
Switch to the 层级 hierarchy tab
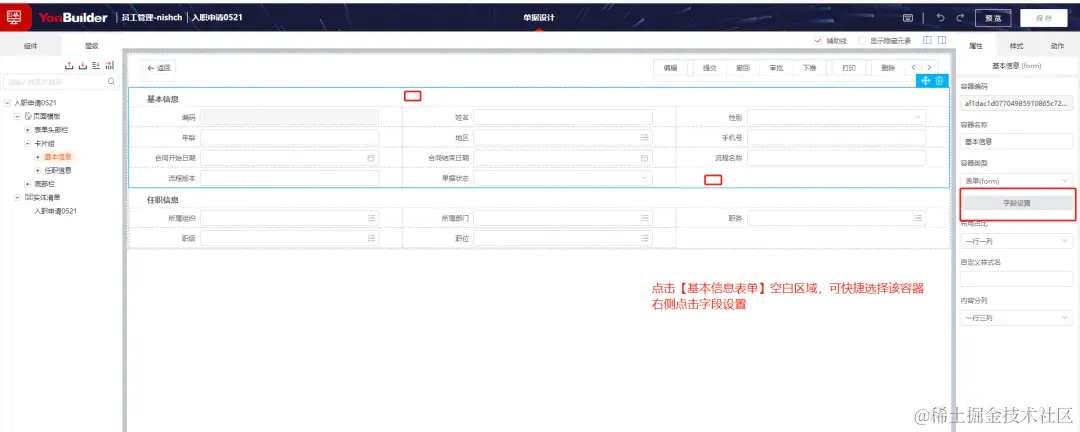pyautogui.click(x=91, y=46)
